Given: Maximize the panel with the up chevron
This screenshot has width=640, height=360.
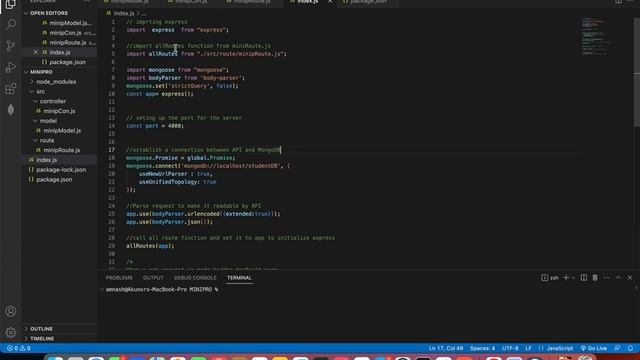Looking at the screenshot, I should (x=618, y=278).
